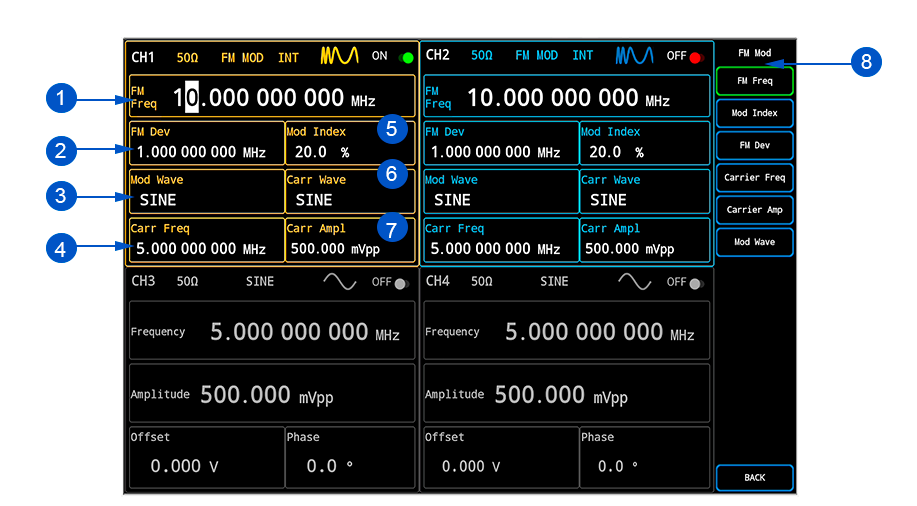Edit the CH1 FM Freq value field
The image size is (917, 506).
click(x=272, y=96)
